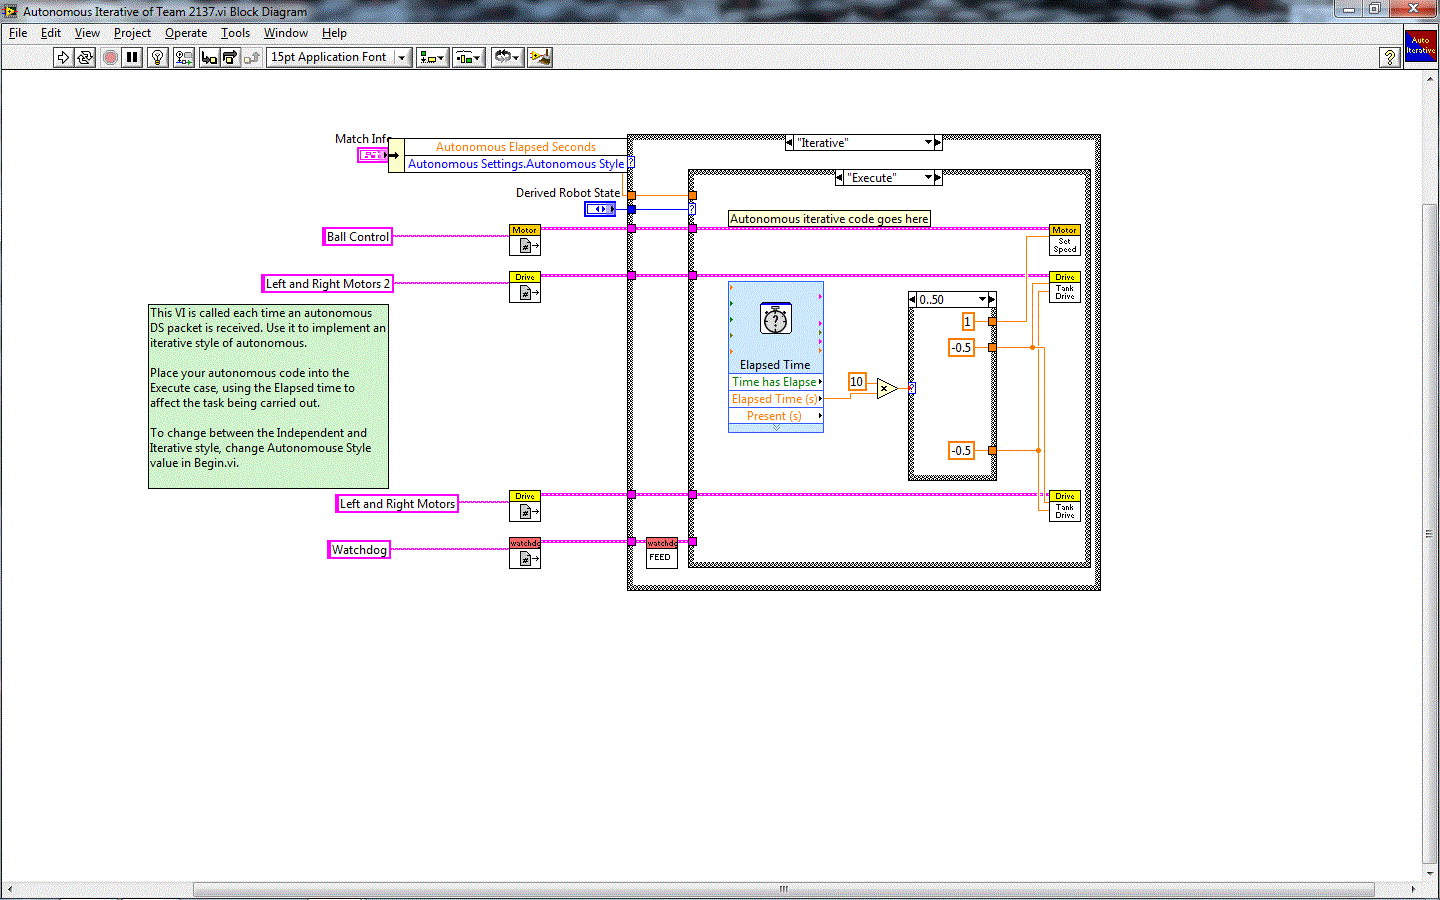1440x900 pixels.
Task: Open the Help menu
Action: 334,33
